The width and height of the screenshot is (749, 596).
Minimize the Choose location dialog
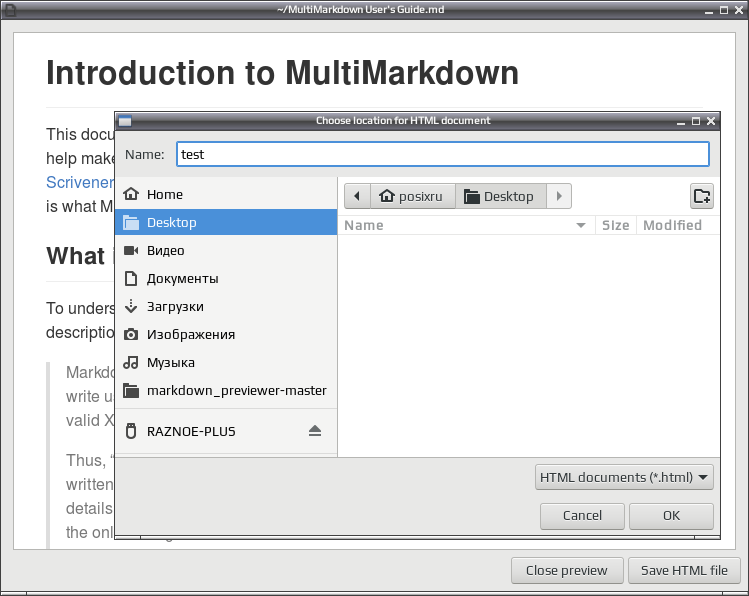click(681, 122)
